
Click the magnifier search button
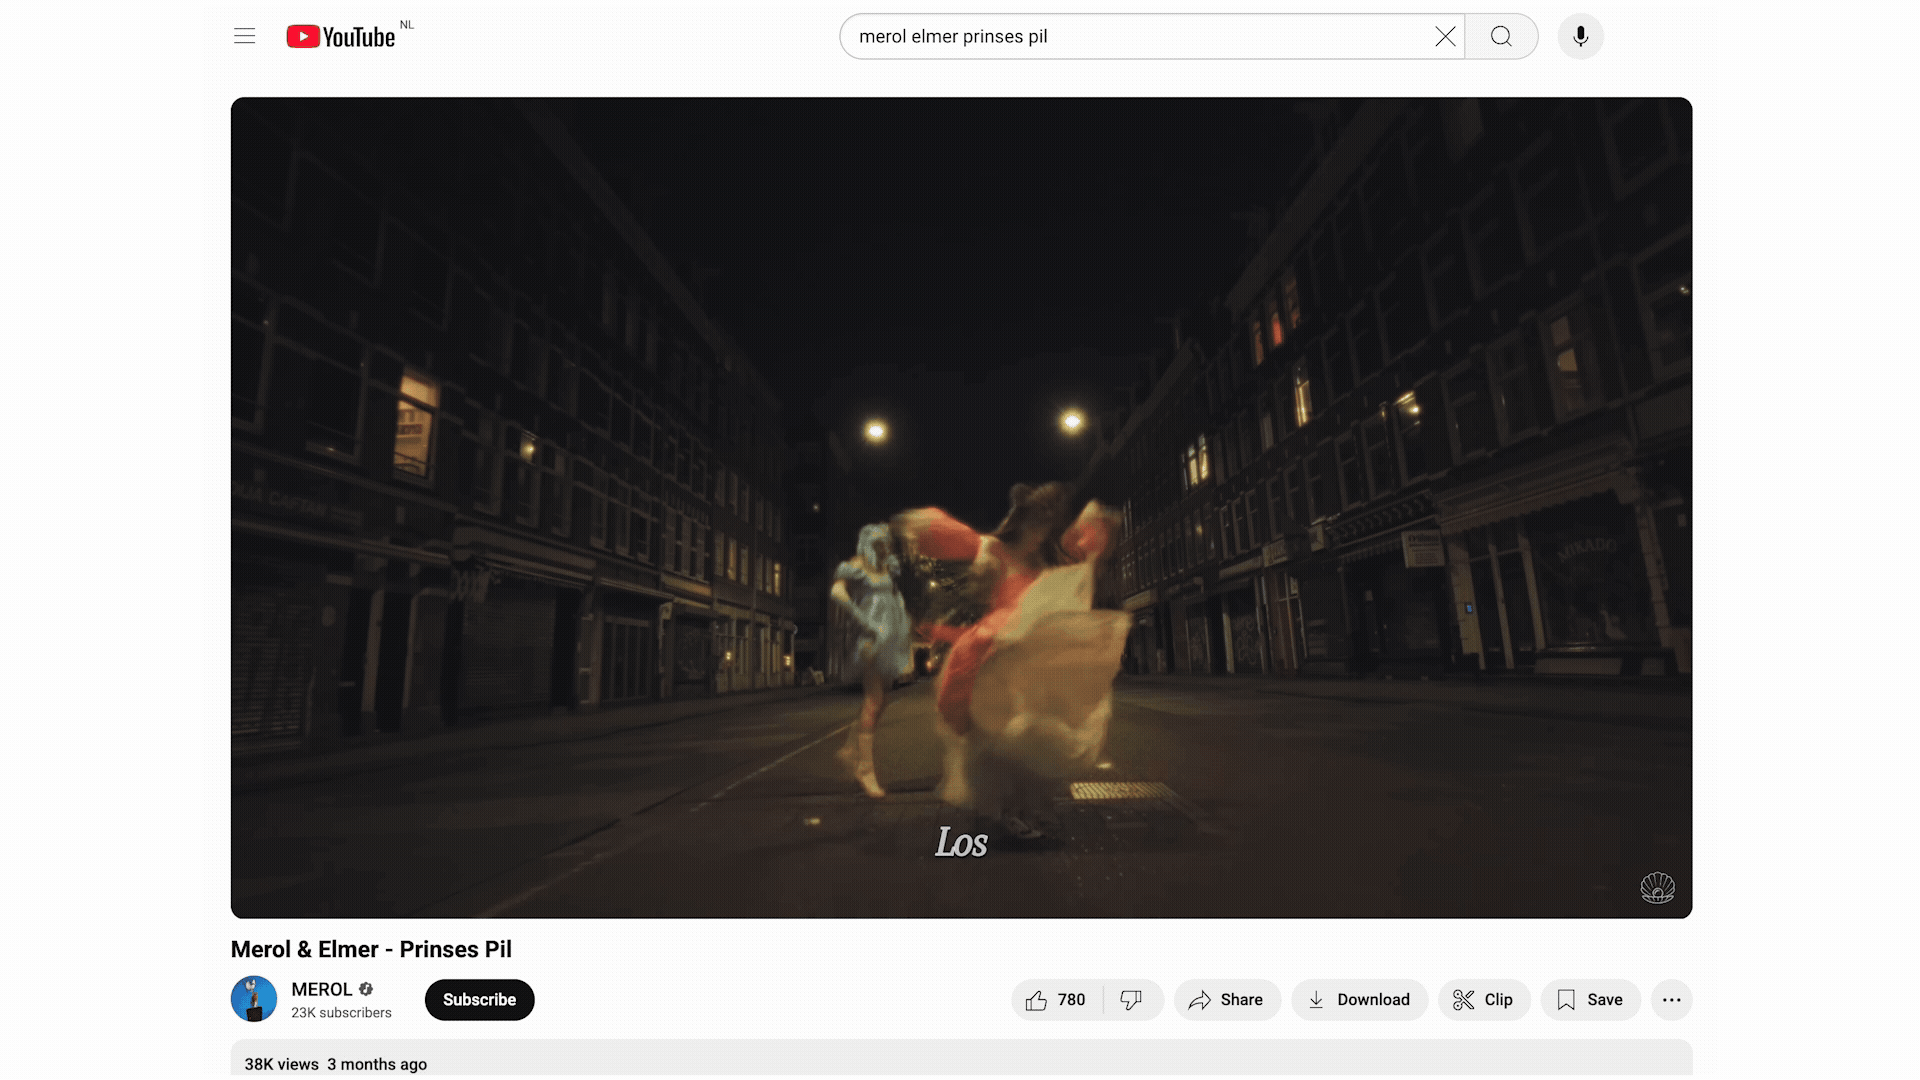coord(1501,37)
